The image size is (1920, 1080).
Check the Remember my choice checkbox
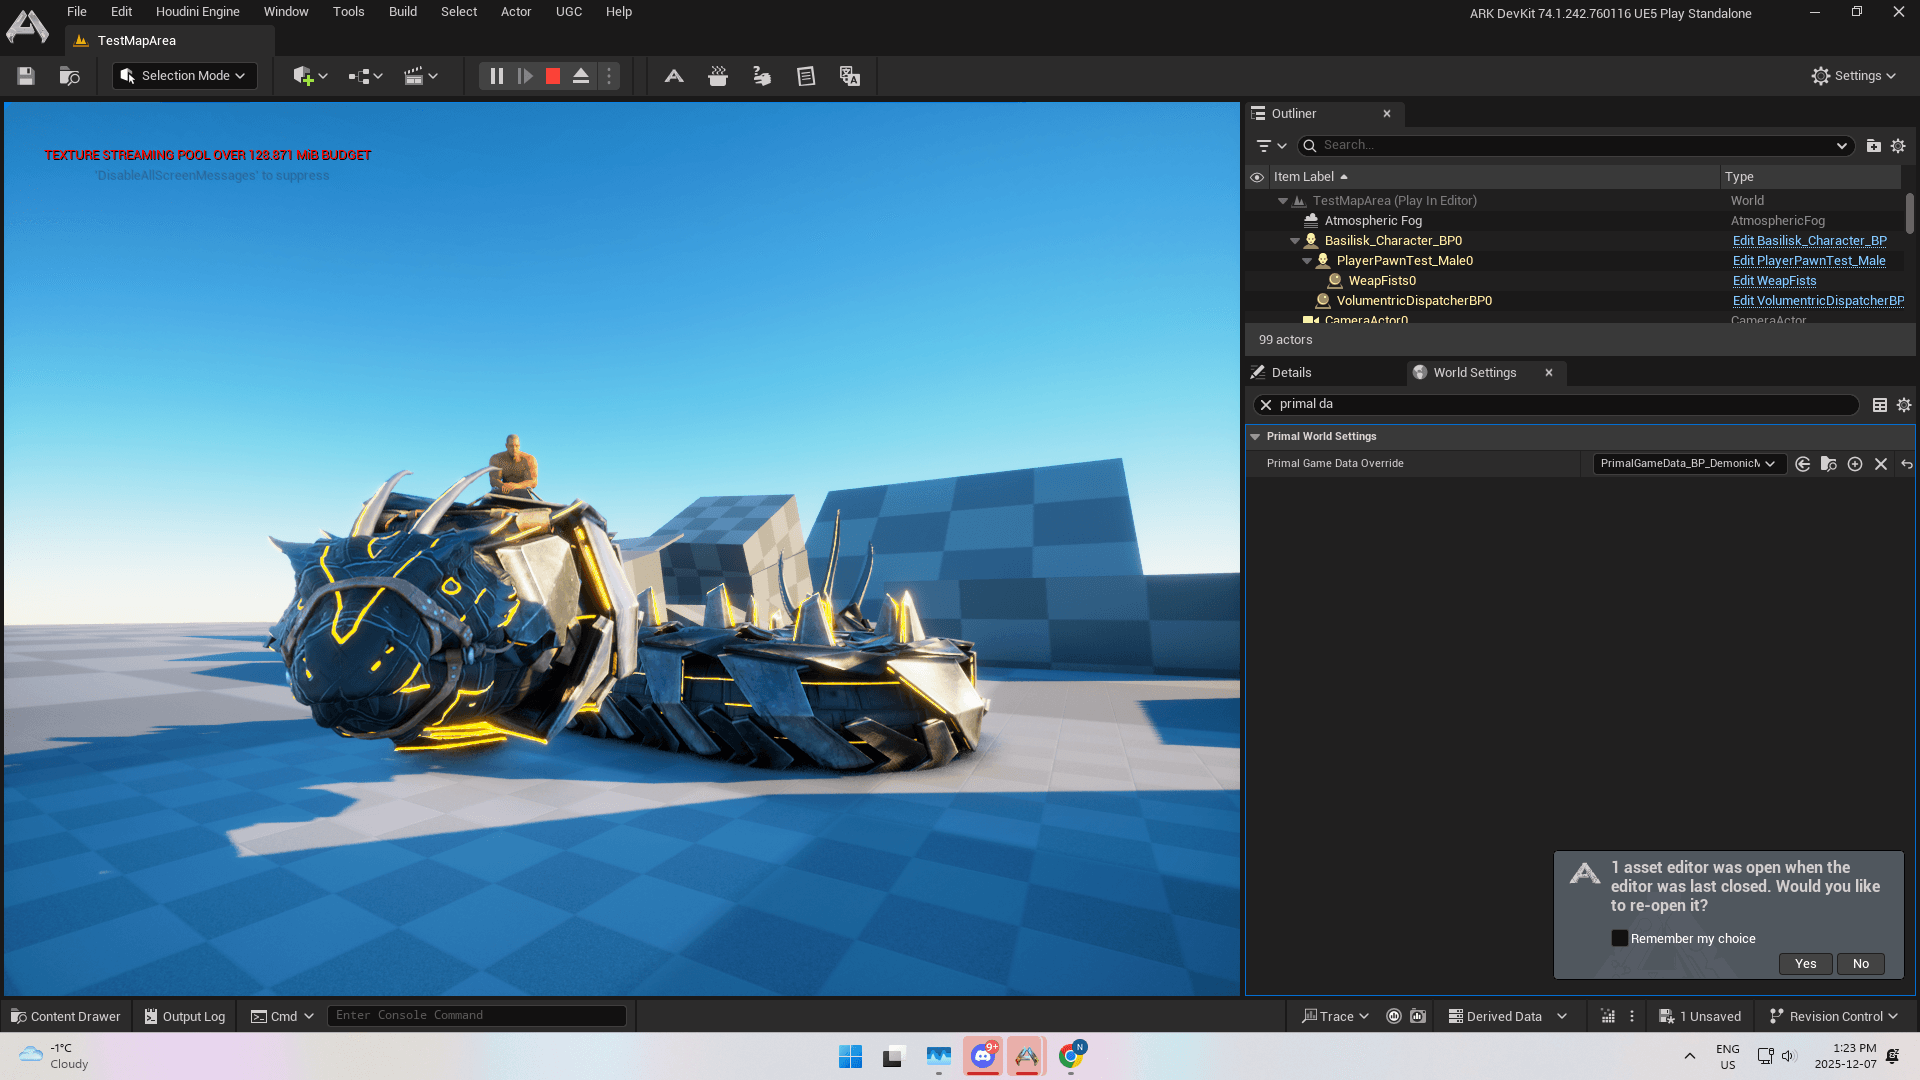click(1619, 938)
